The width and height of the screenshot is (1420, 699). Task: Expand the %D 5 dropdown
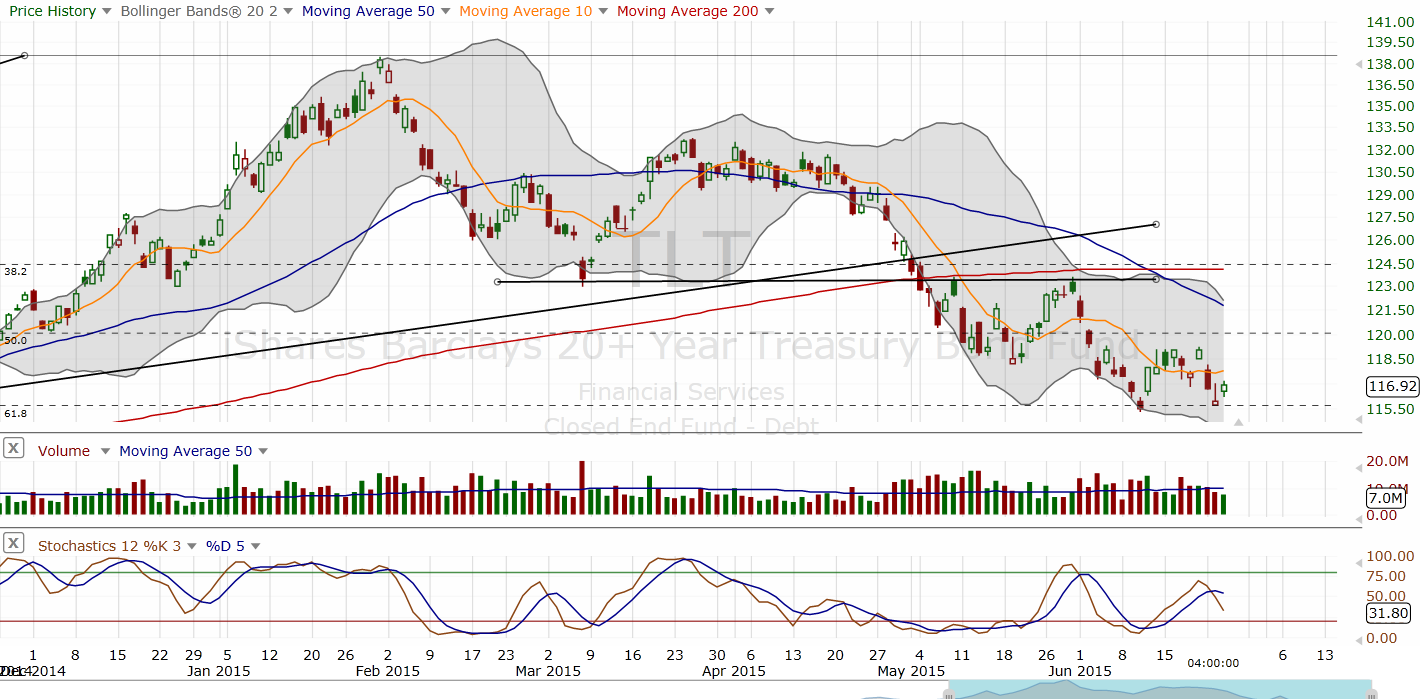pos(255,546)
